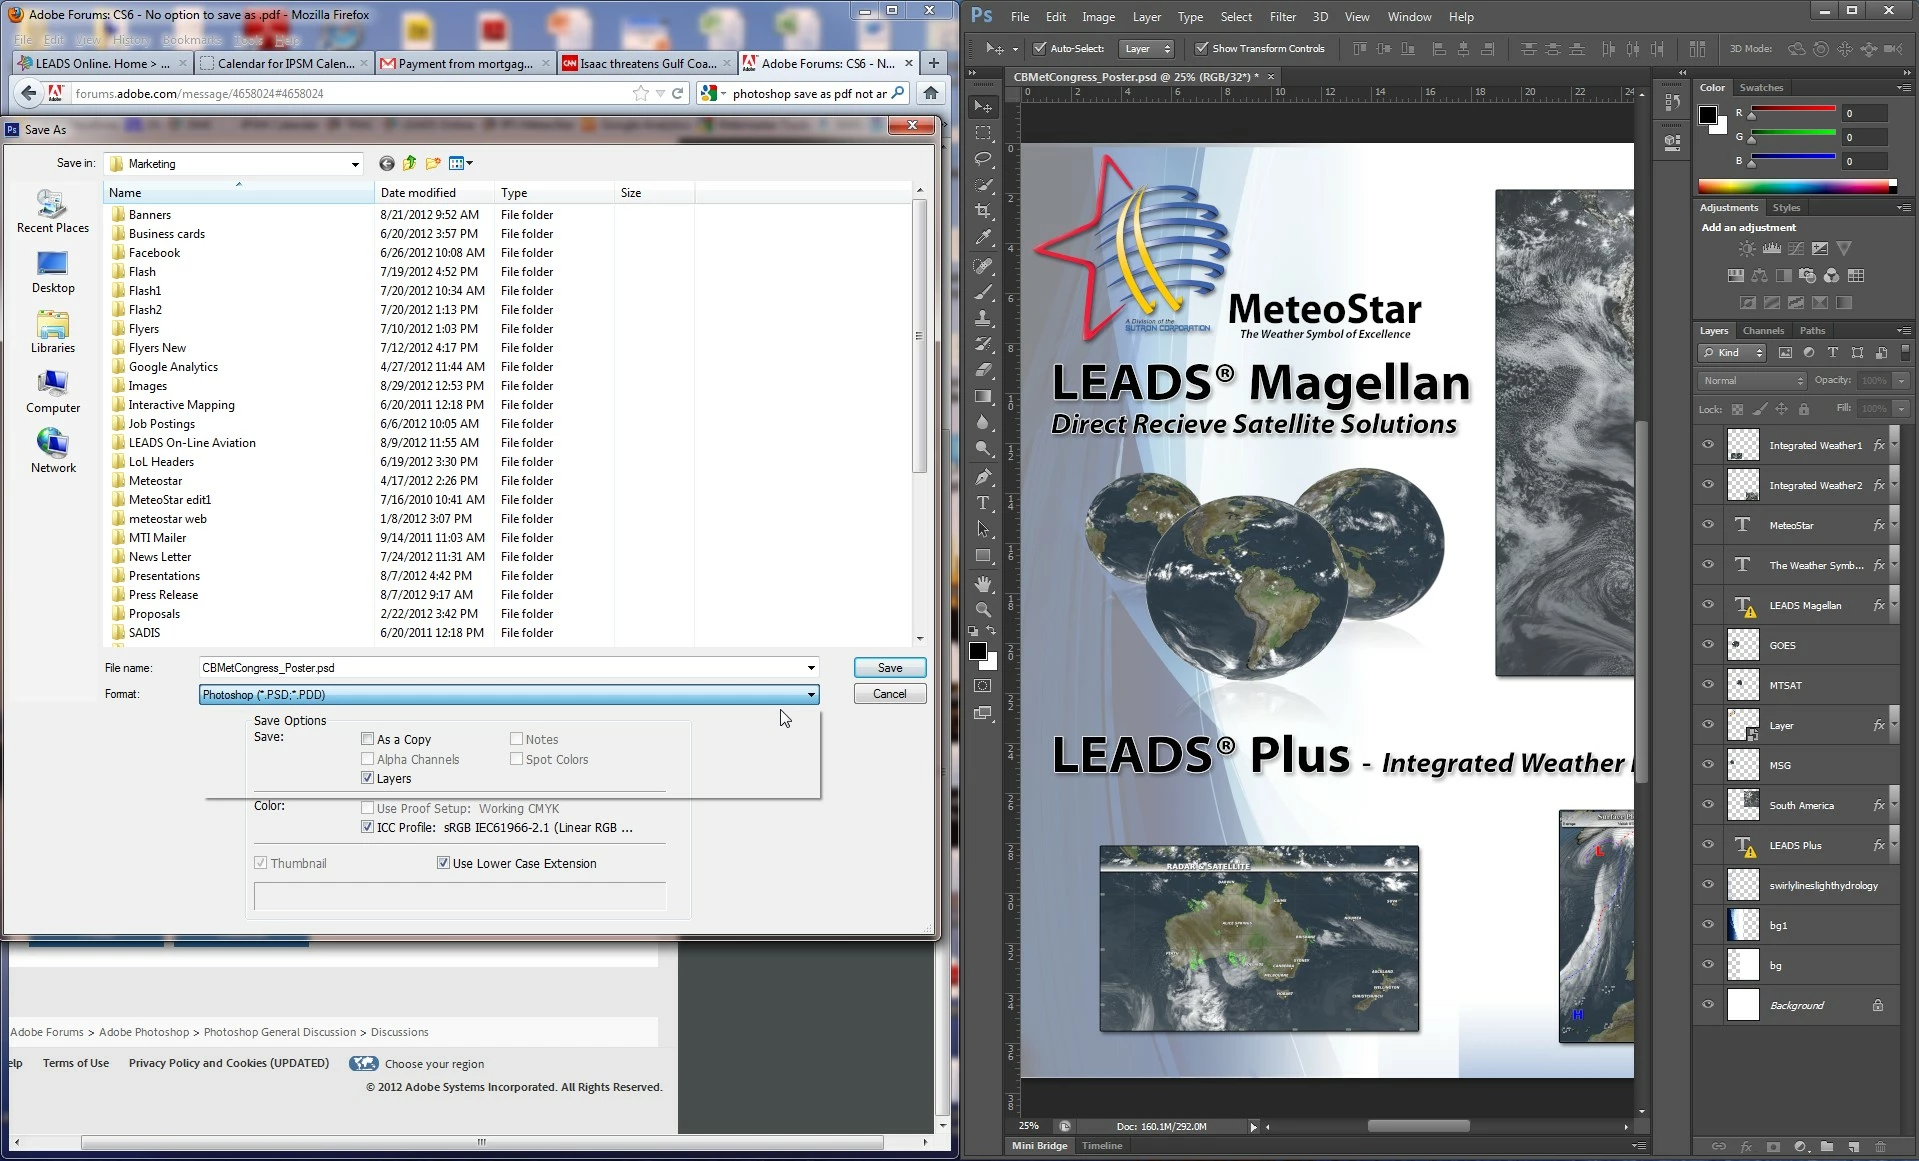1919x1161 pixels.
Task: Add a Brightness/Contrast adjustment
Action: coord(1746,248)
